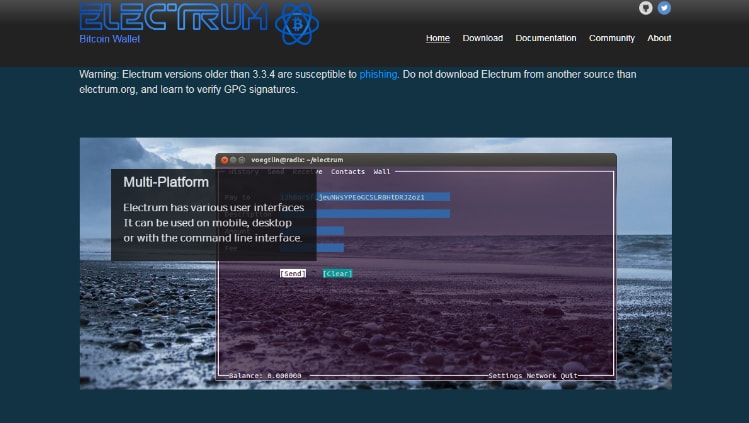Click Quit at the terminal bottom
The height and width of the screenshot is (423, 749).
(x=569, y=376)
